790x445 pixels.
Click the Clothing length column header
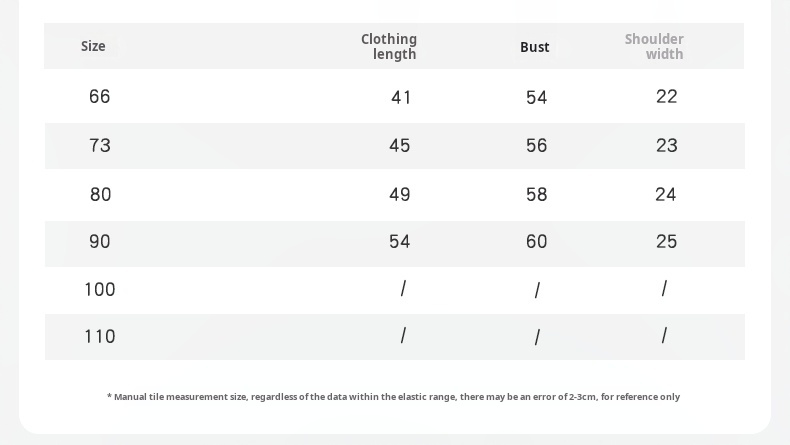coord(388,46)
